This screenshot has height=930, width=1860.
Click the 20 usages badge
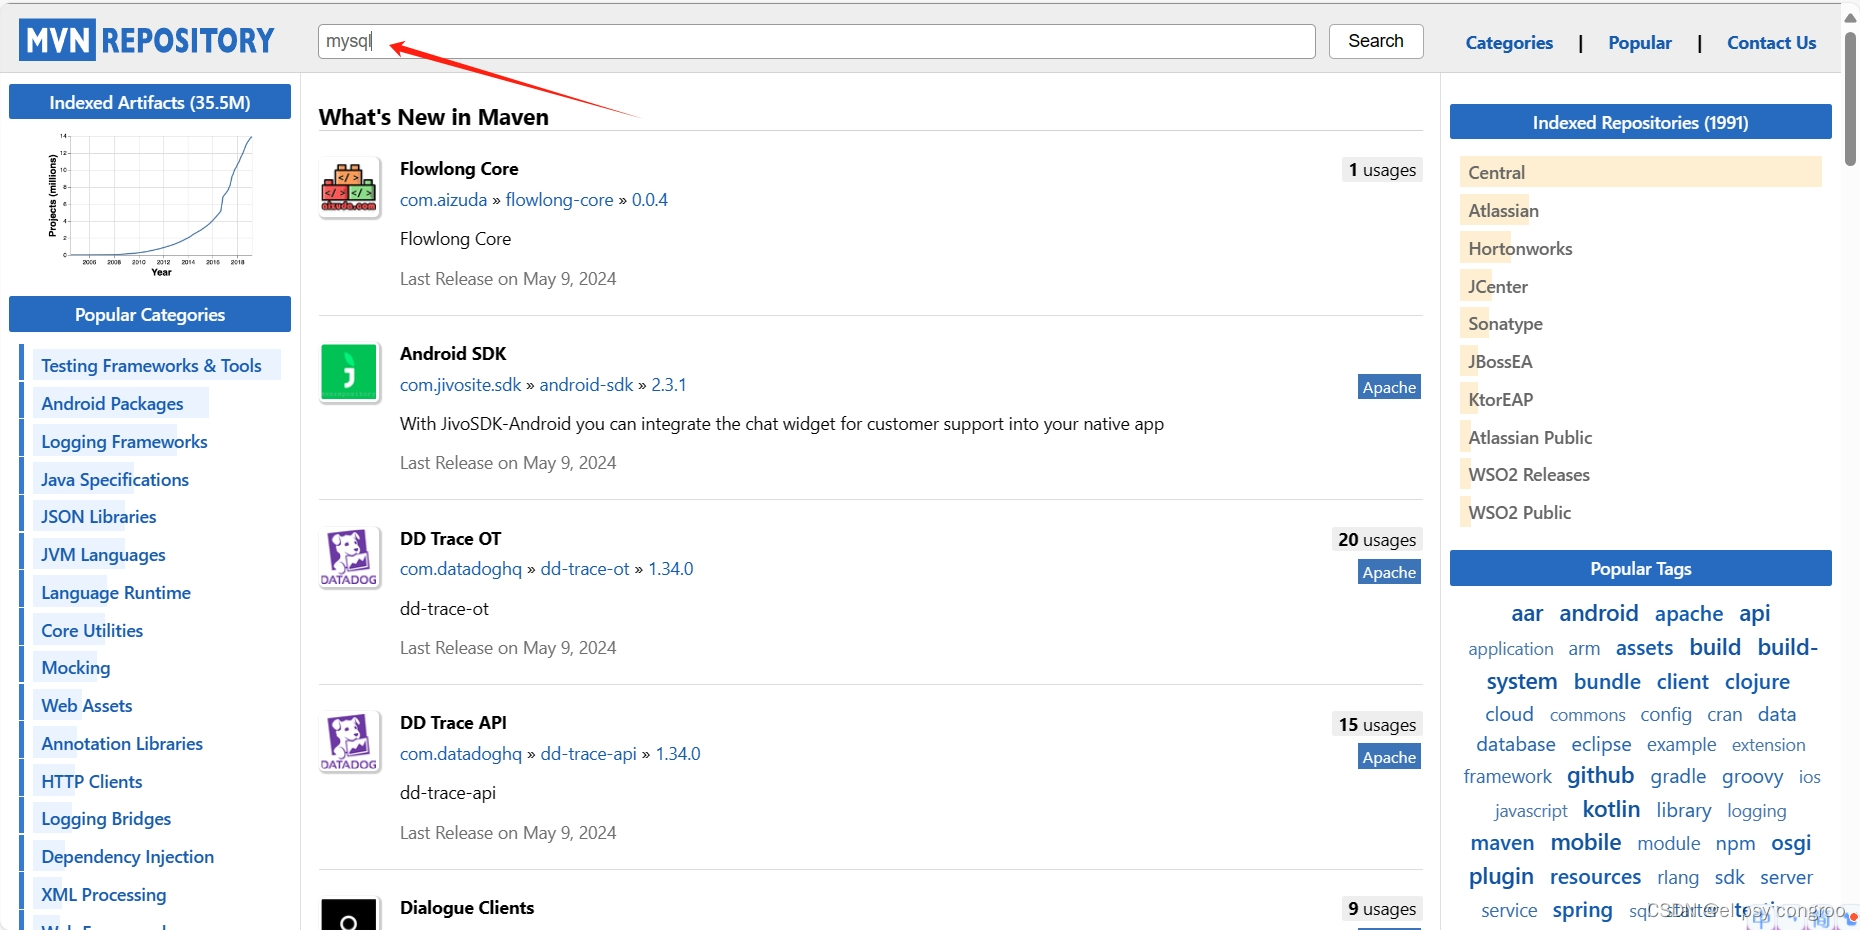(x=1377, y=540)
